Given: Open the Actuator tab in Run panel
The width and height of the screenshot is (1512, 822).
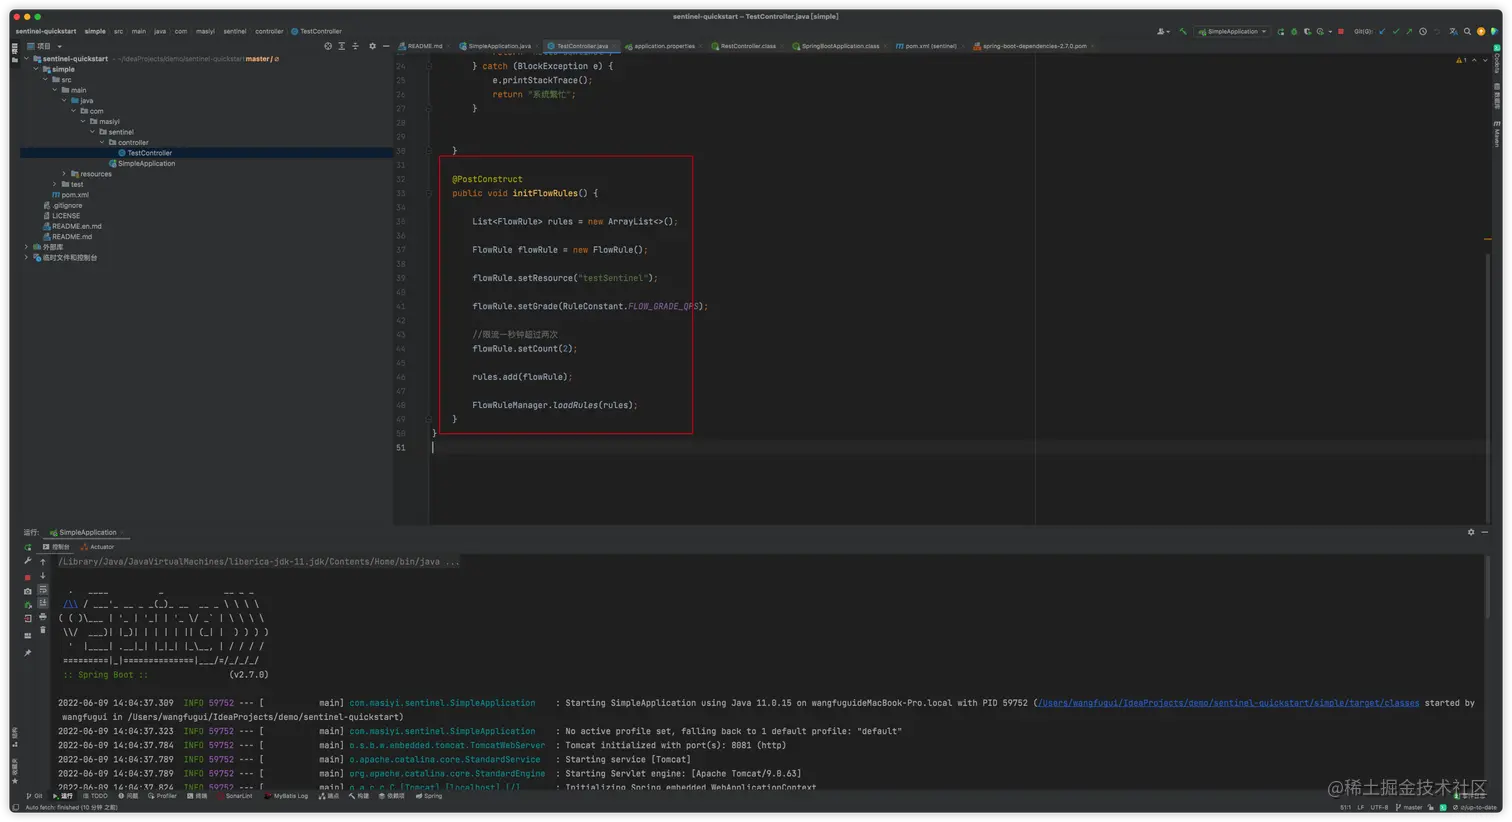Looking at the screenshot, I should 98,547.
